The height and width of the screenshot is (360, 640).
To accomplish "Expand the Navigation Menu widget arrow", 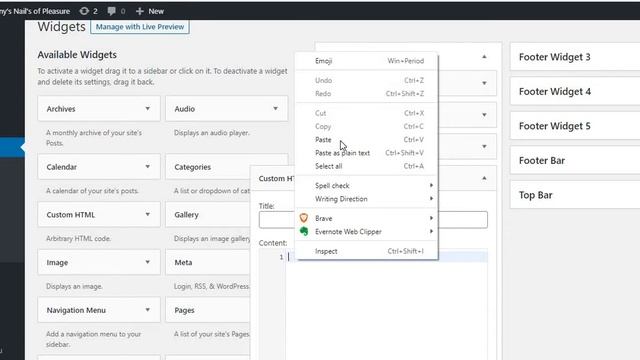I will (147, 310).
